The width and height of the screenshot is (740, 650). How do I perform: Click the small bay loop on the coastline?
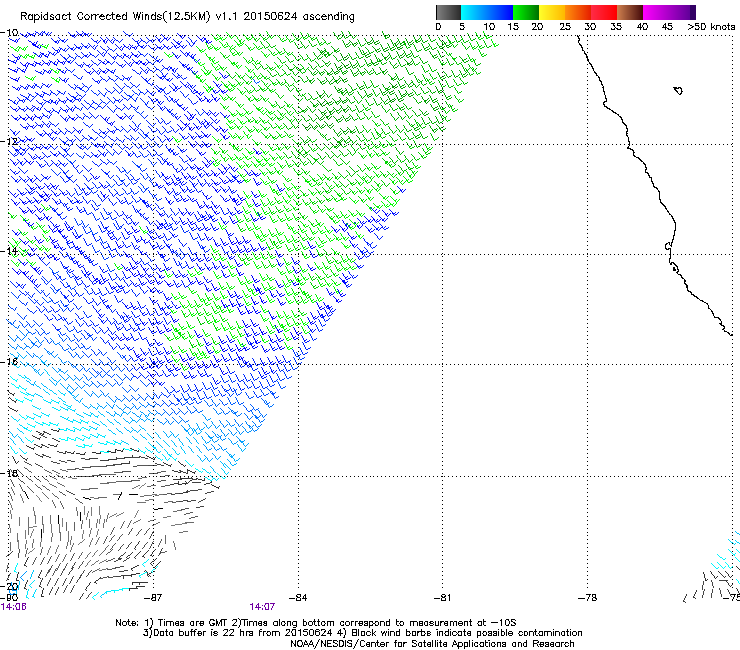point(668,246)
